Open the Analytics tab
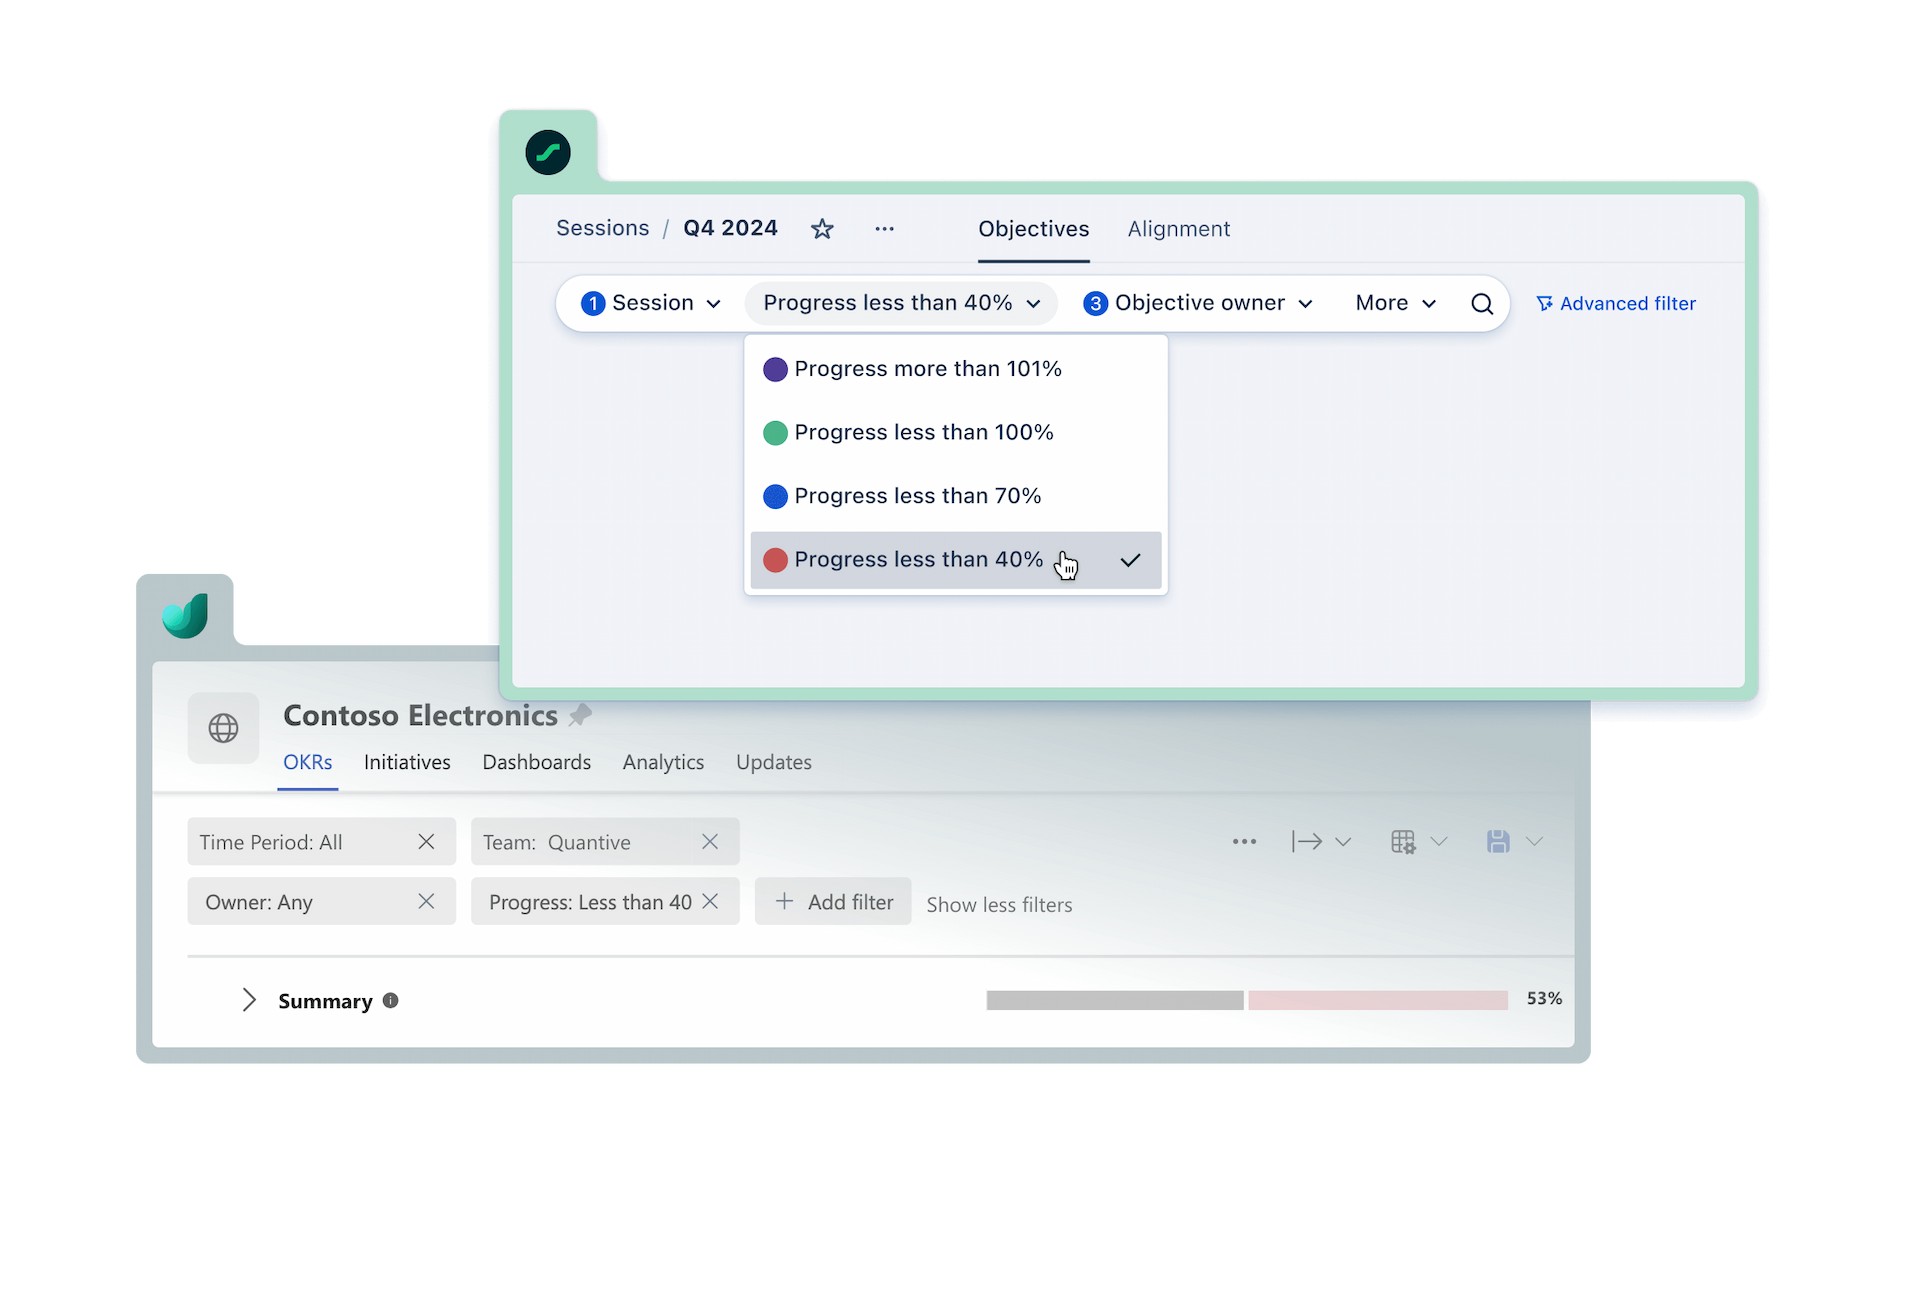Image resolution: width=1920 pixels, height=1297 pixels. point(663,761)
